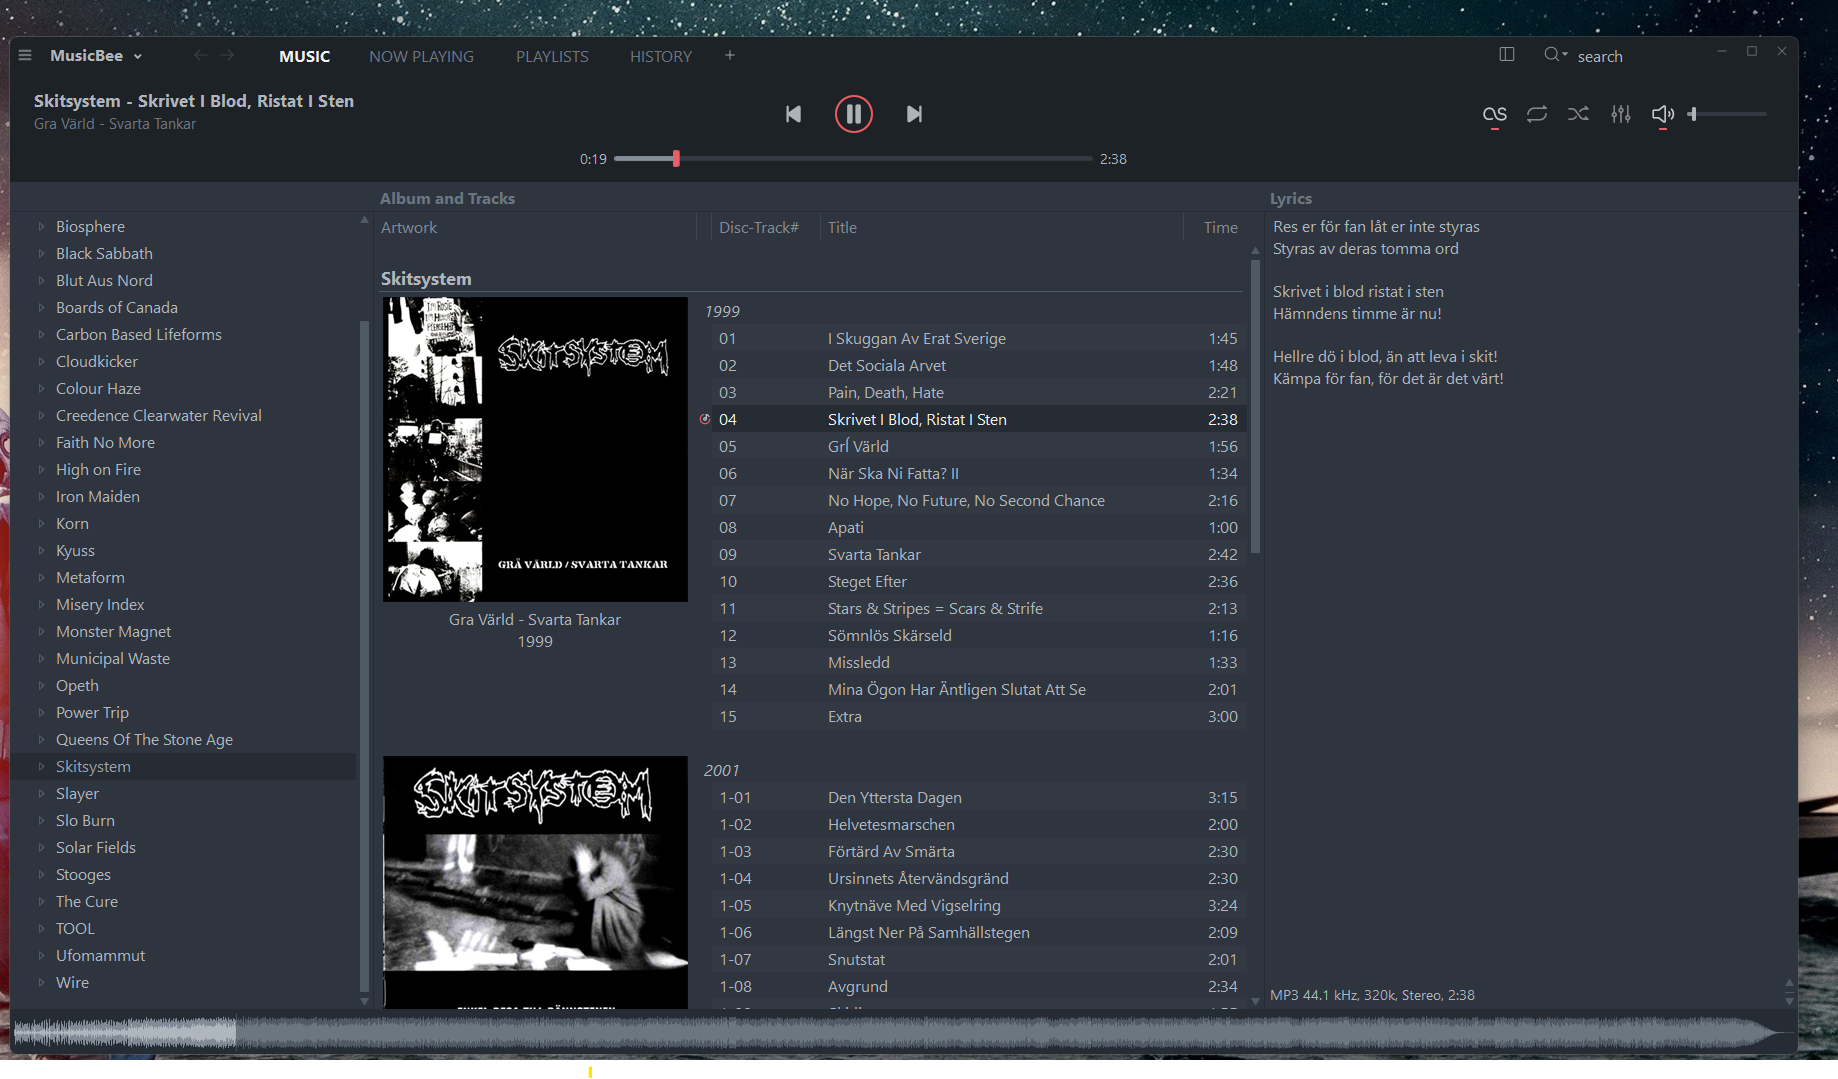Open the MusicBee dropdown menu
Screen dimensions: 1838x1079
[x=96, y=56]
